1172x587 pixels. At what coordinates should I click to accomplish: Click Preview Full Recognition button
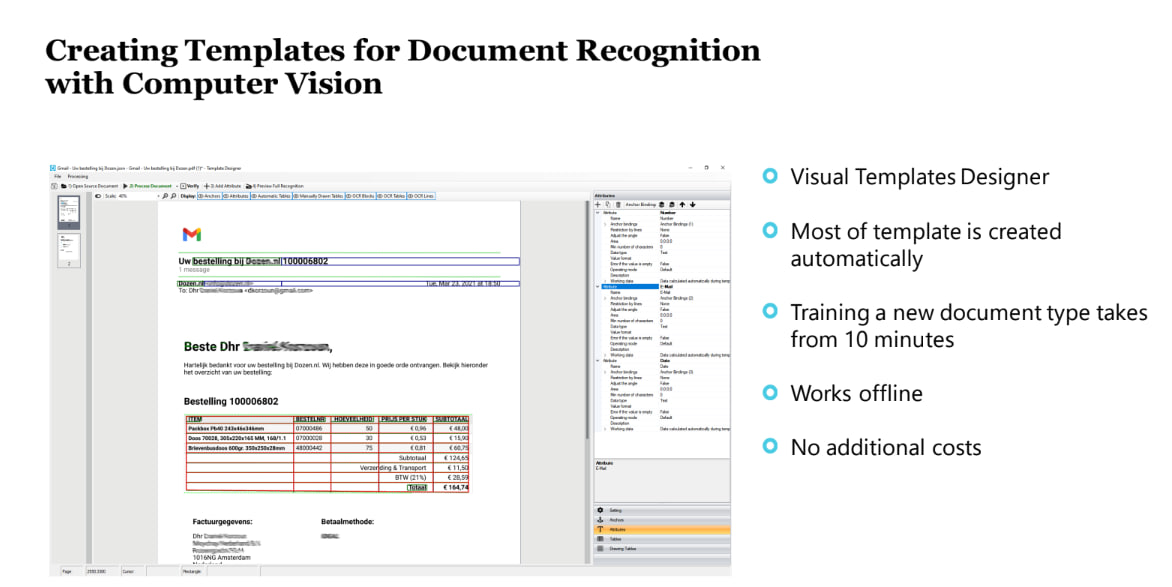click(274, 186)
